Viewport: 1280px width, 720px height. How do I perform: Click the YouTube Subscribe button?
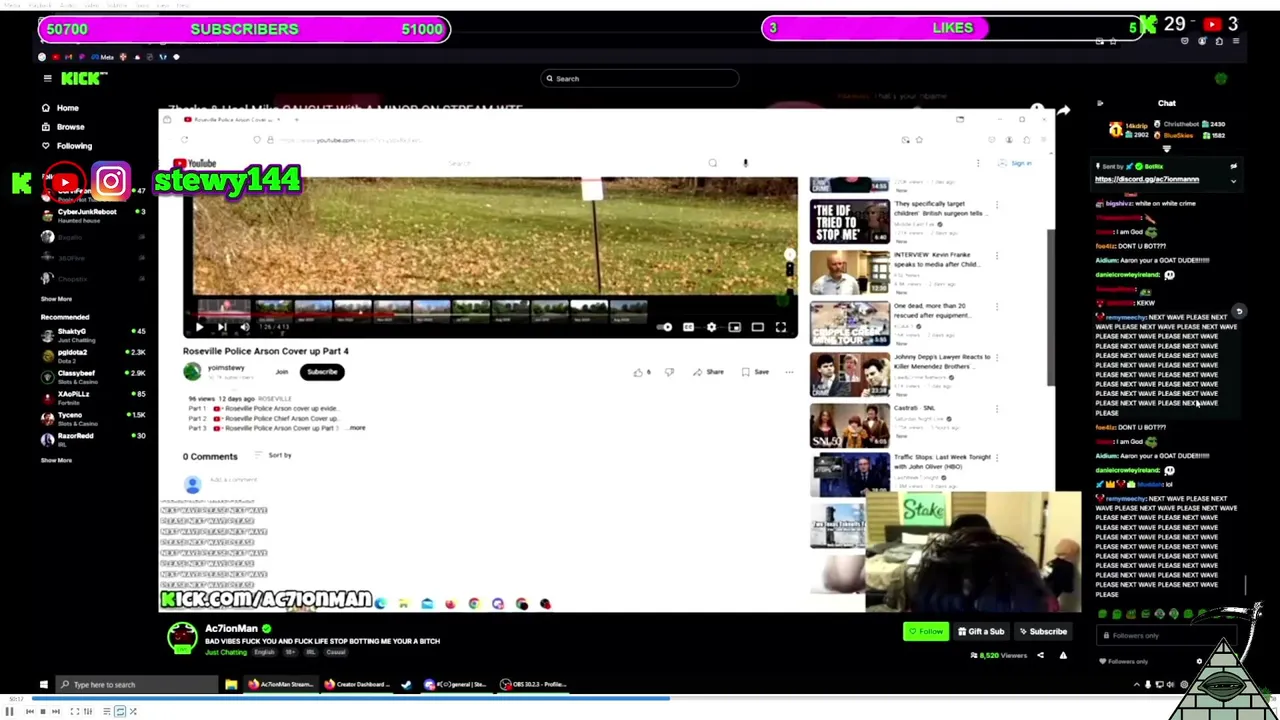[322, 372]
